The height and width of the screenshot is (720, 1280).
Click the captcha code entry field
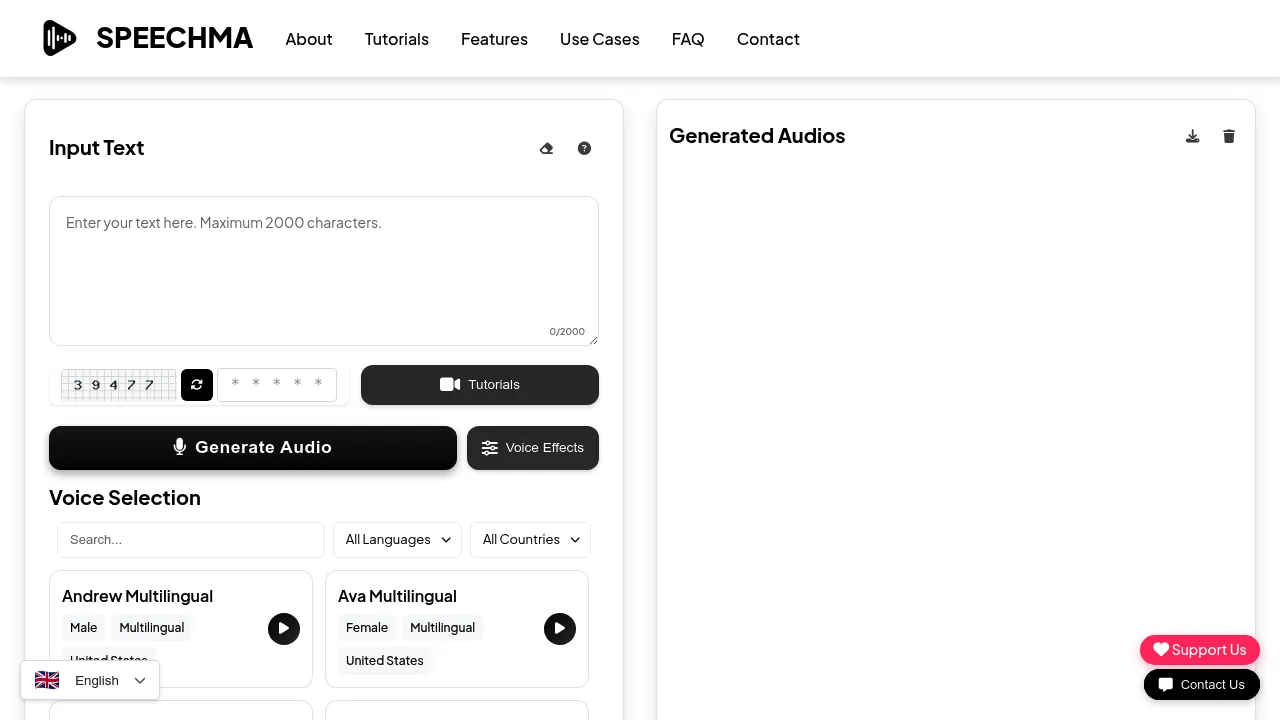(x=277, y=385)
